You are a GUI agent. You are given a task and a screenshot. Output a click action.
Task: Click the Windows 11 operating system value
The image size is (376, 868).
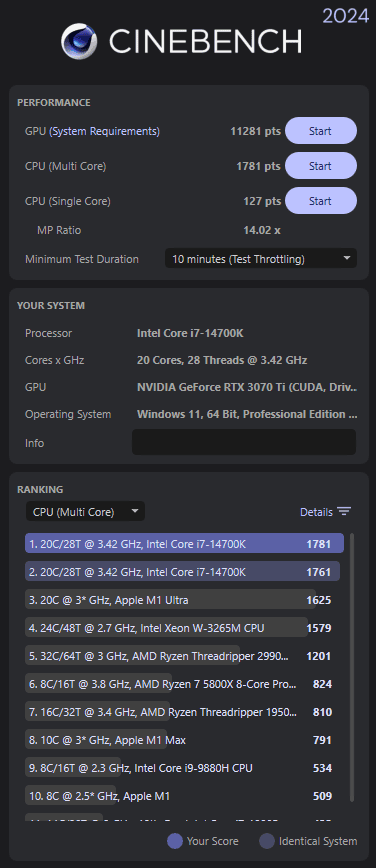point(246,414)
